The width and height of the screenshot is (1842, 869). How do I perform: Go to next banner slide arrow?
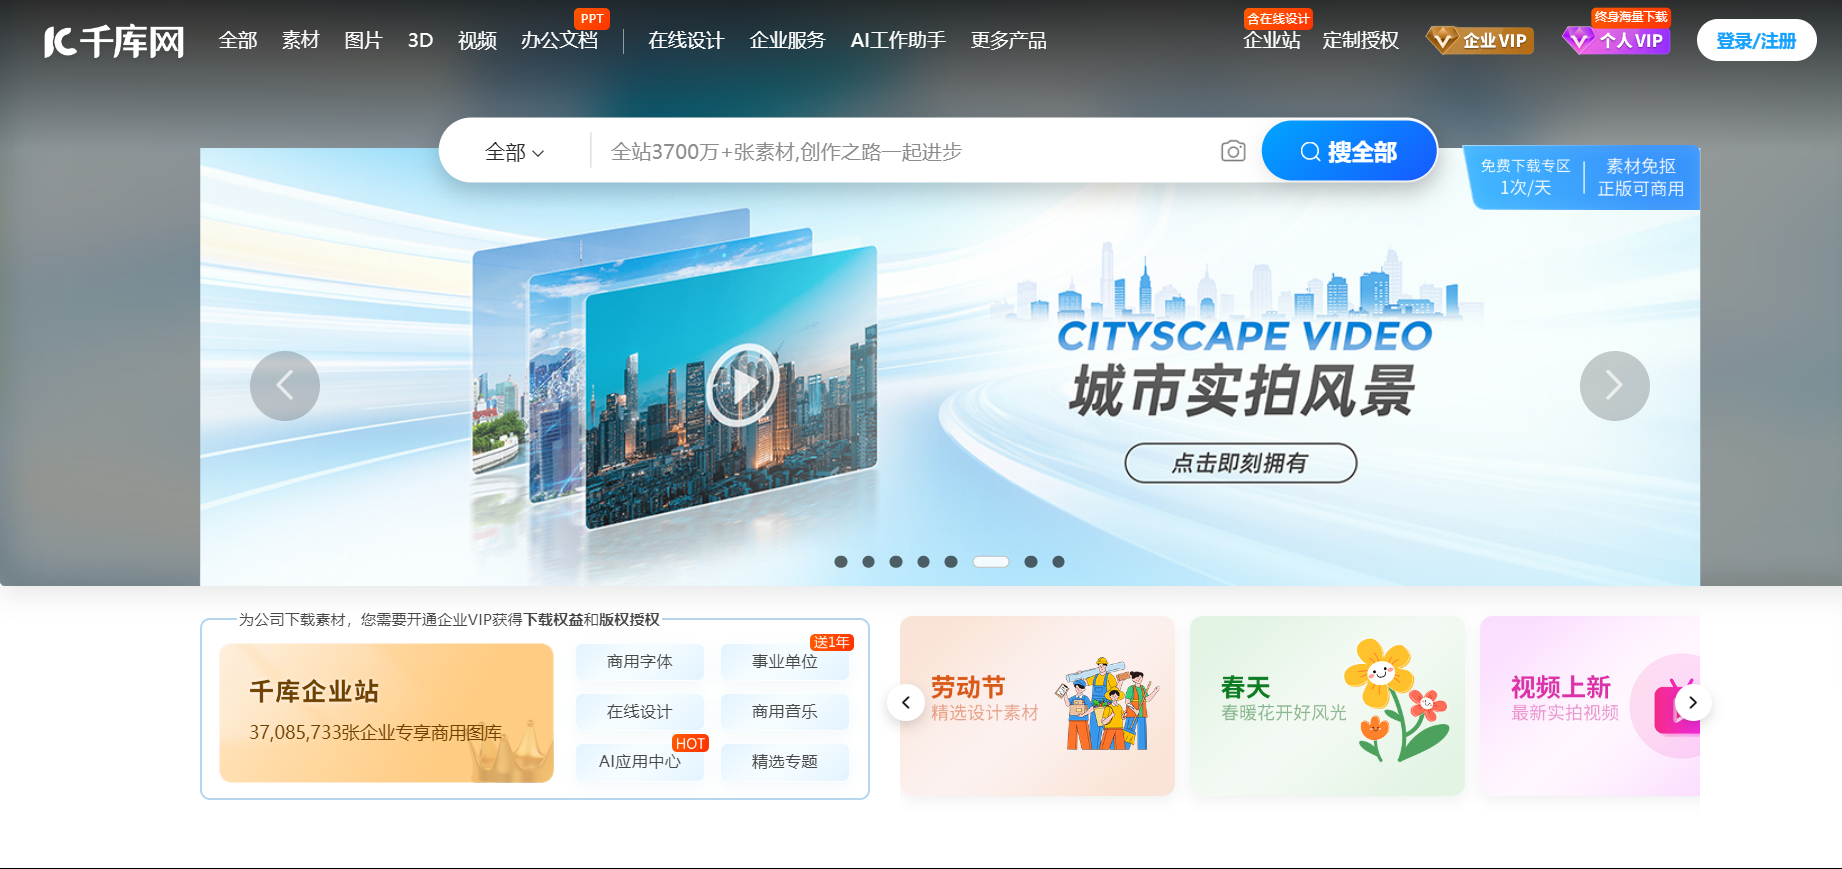pos(1614,386)
